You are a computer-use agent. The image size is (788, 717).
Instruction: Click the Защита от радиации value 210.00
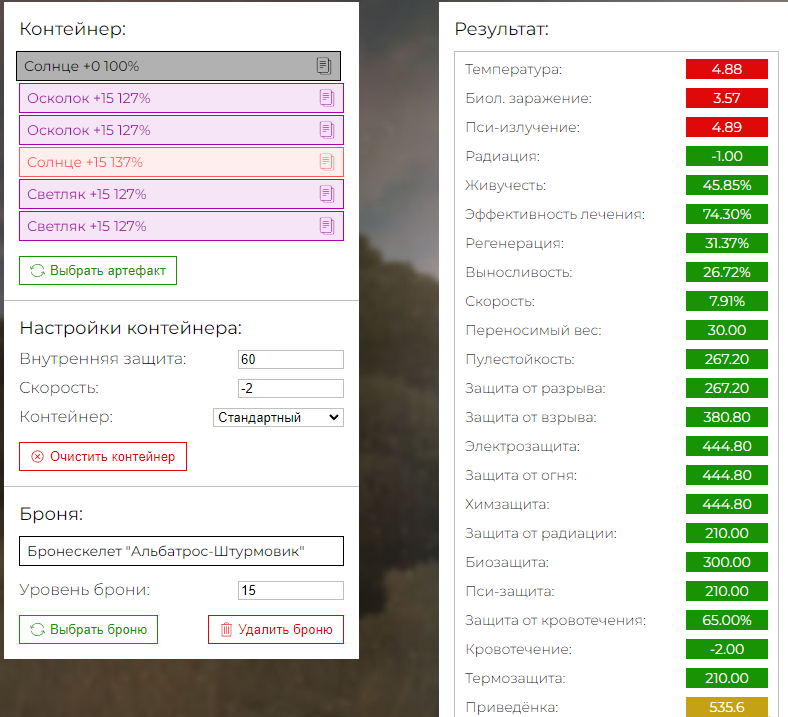[727, 533]
